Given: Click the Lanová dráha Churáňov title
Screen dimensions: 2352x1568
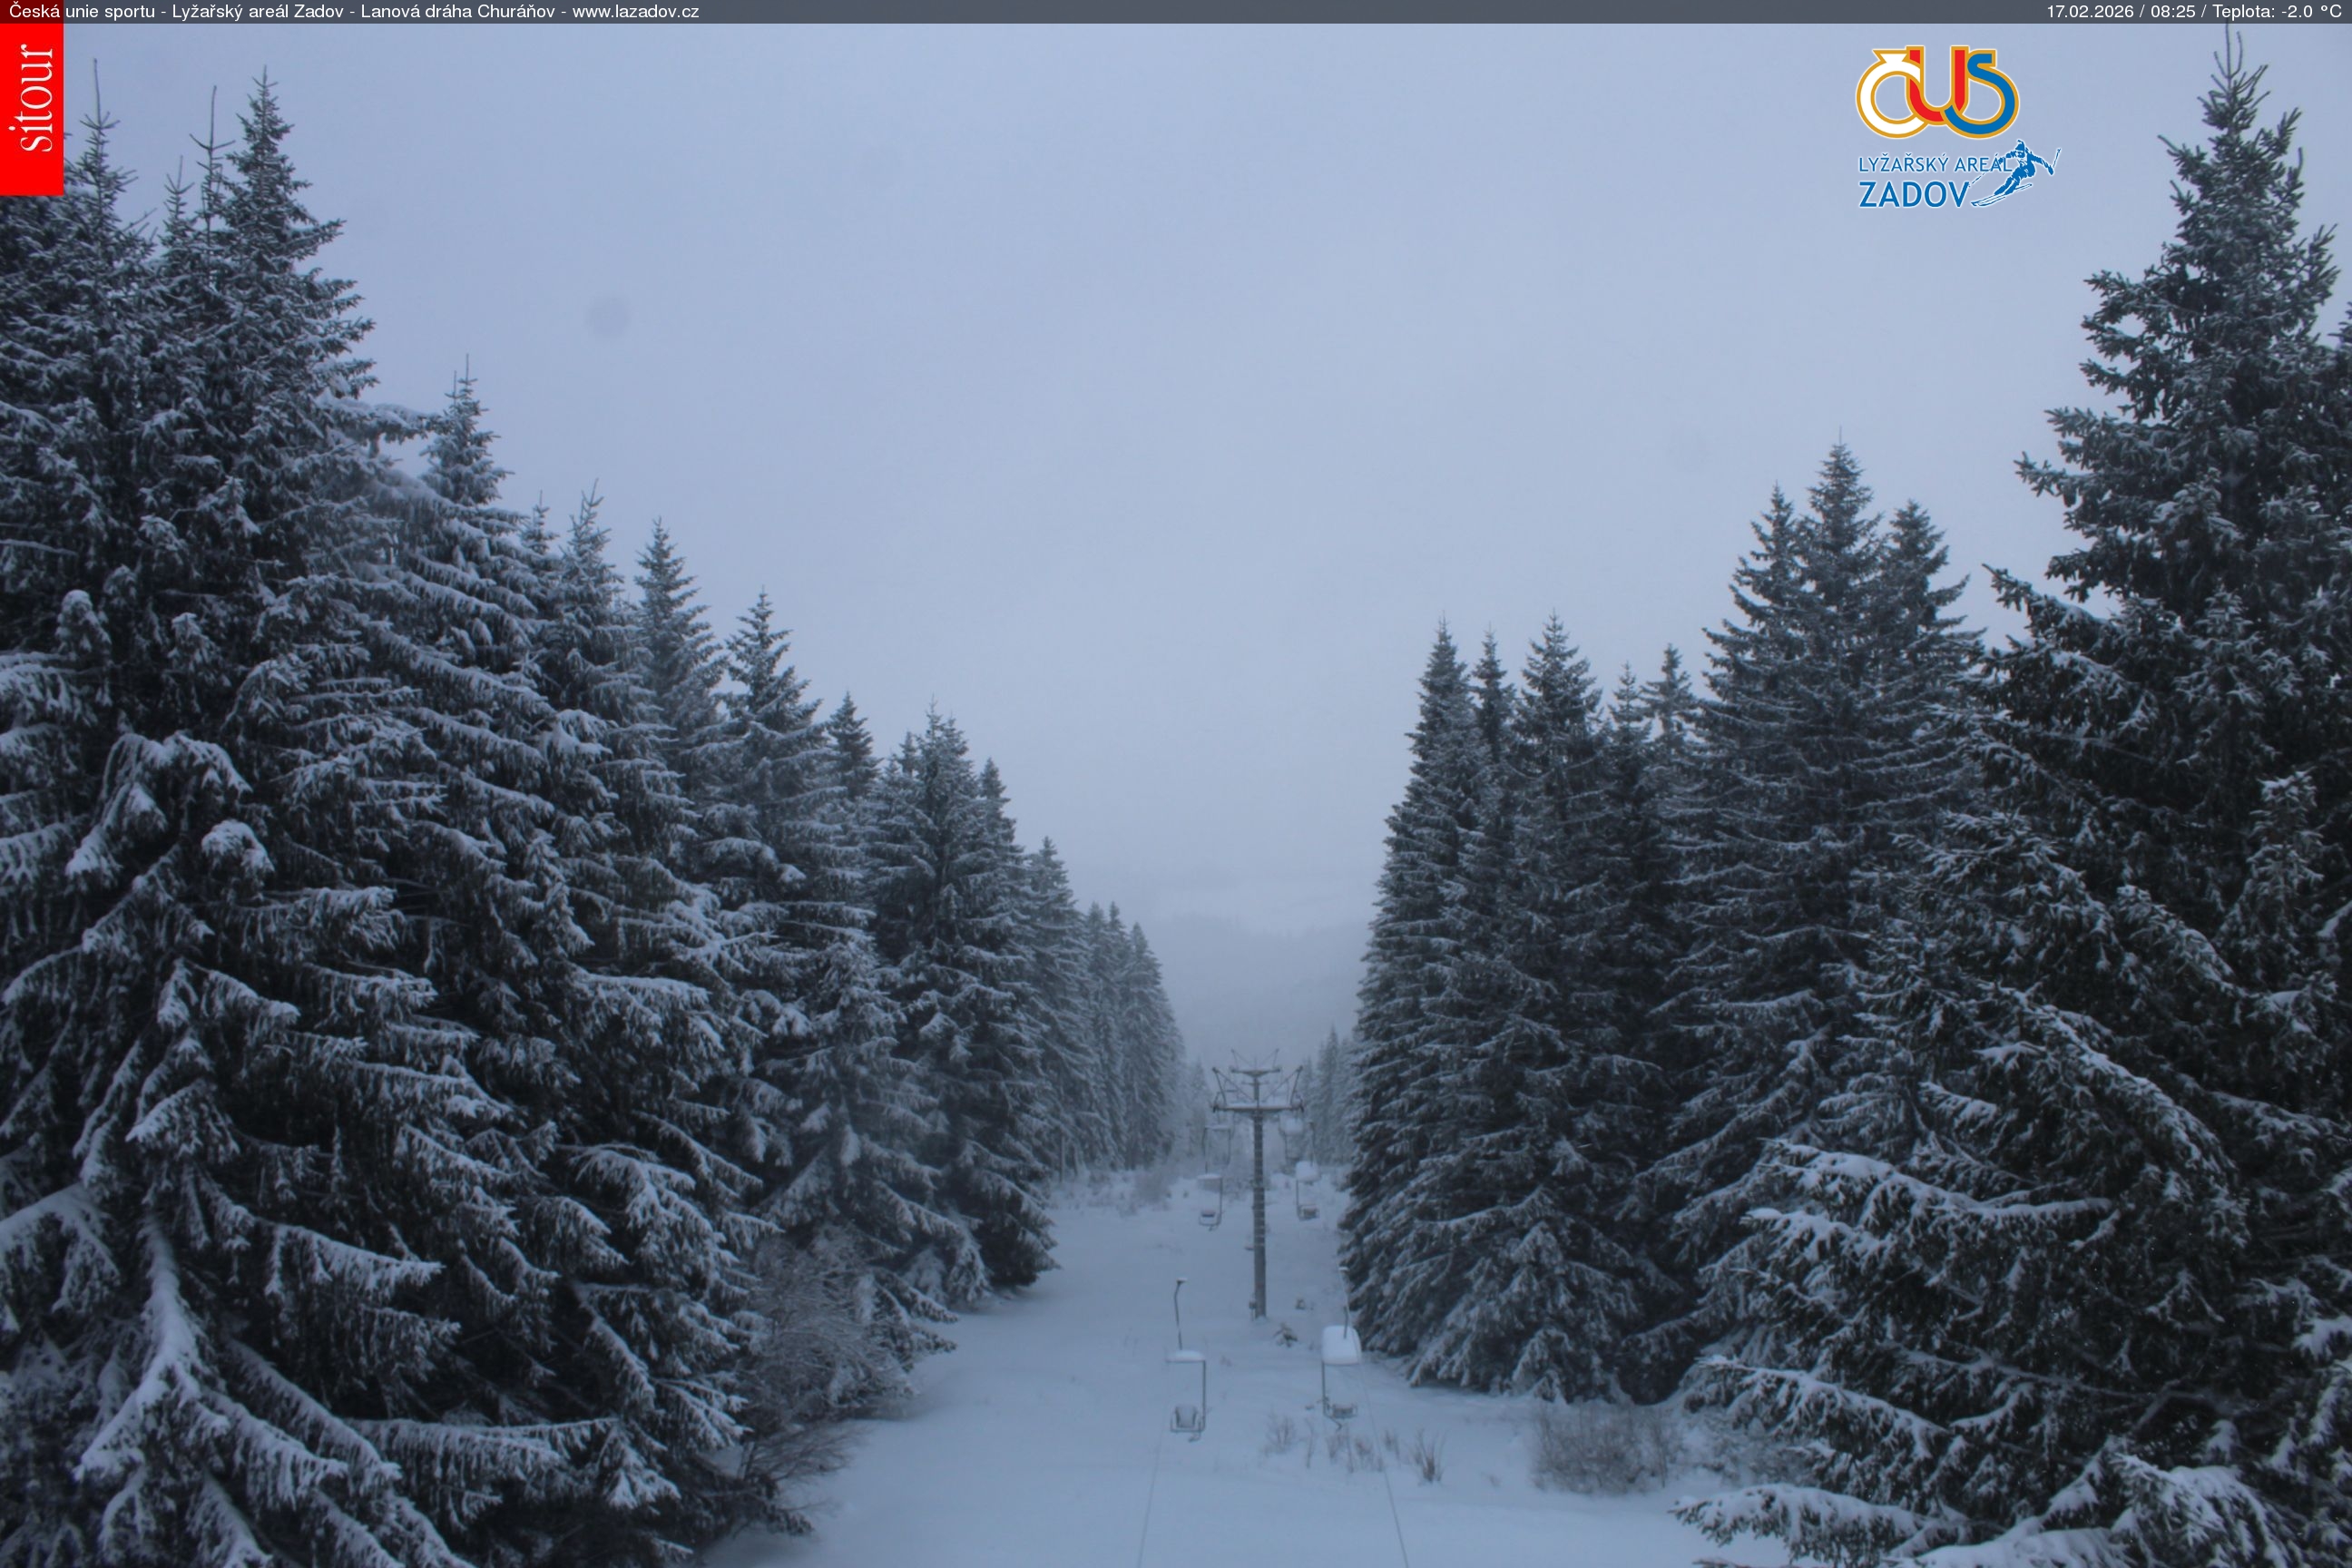Looking at the screenshot, I should coord(457,11).
